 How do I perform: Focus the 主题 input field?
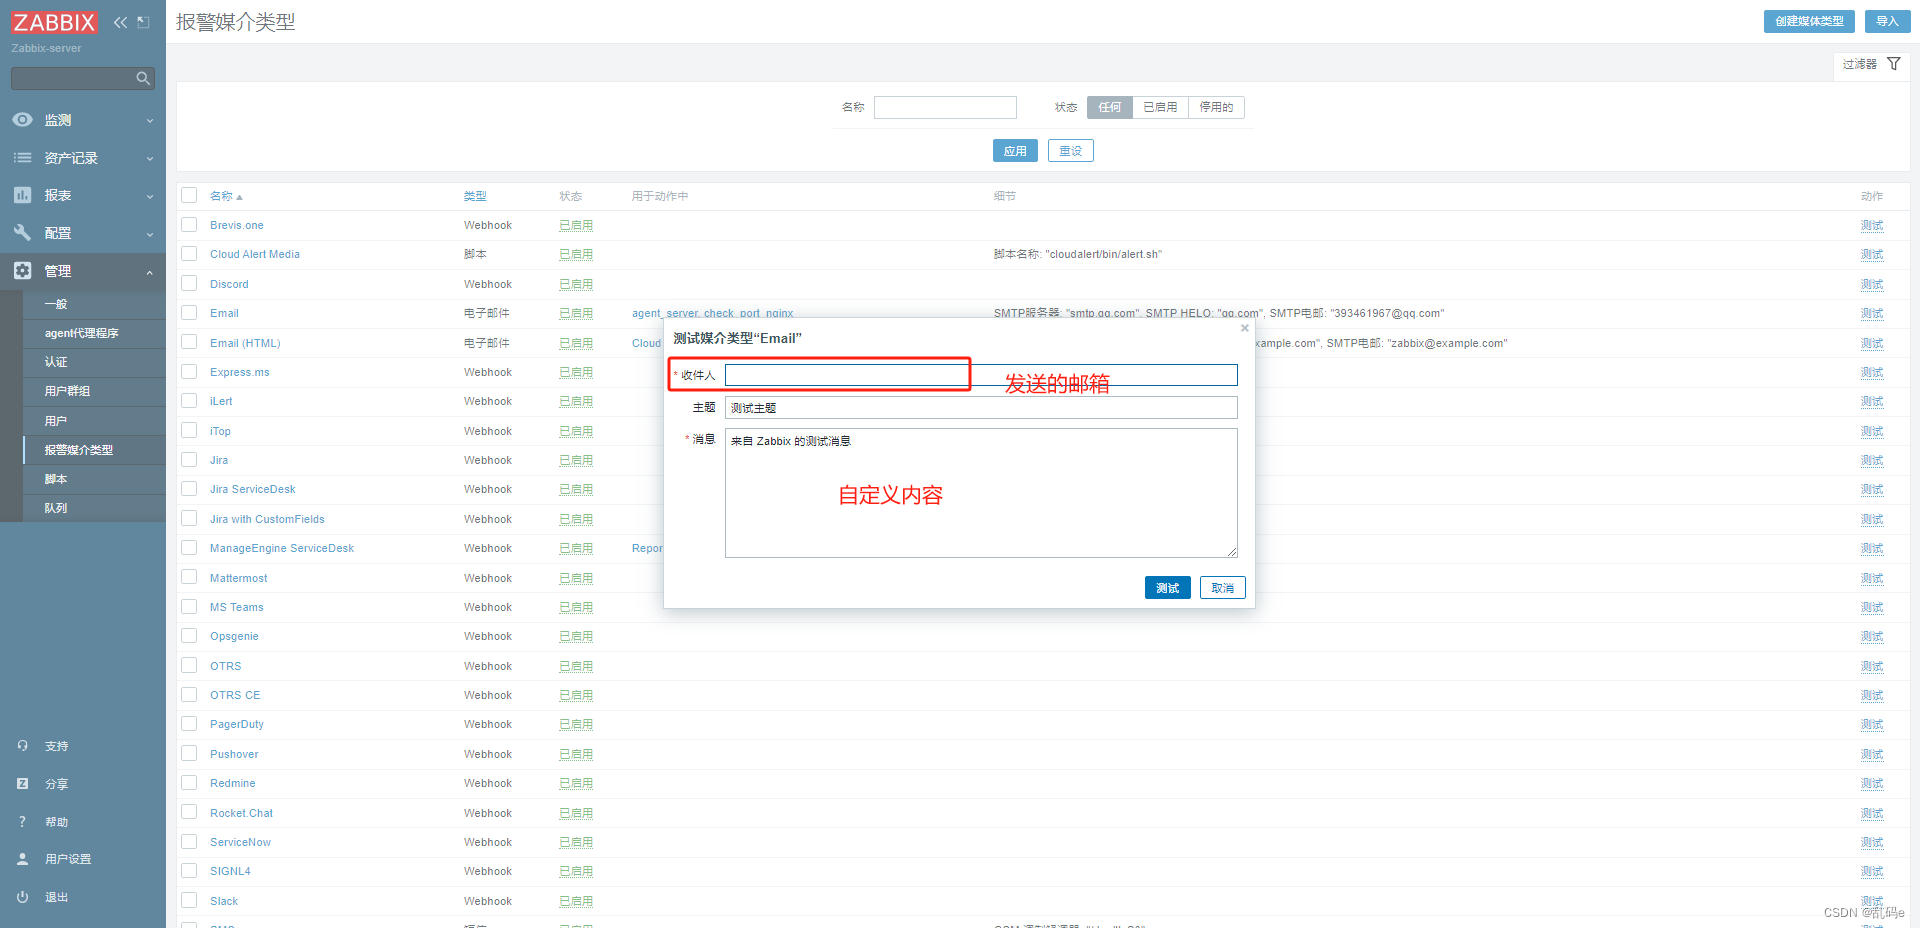click(x=981, y=408)
